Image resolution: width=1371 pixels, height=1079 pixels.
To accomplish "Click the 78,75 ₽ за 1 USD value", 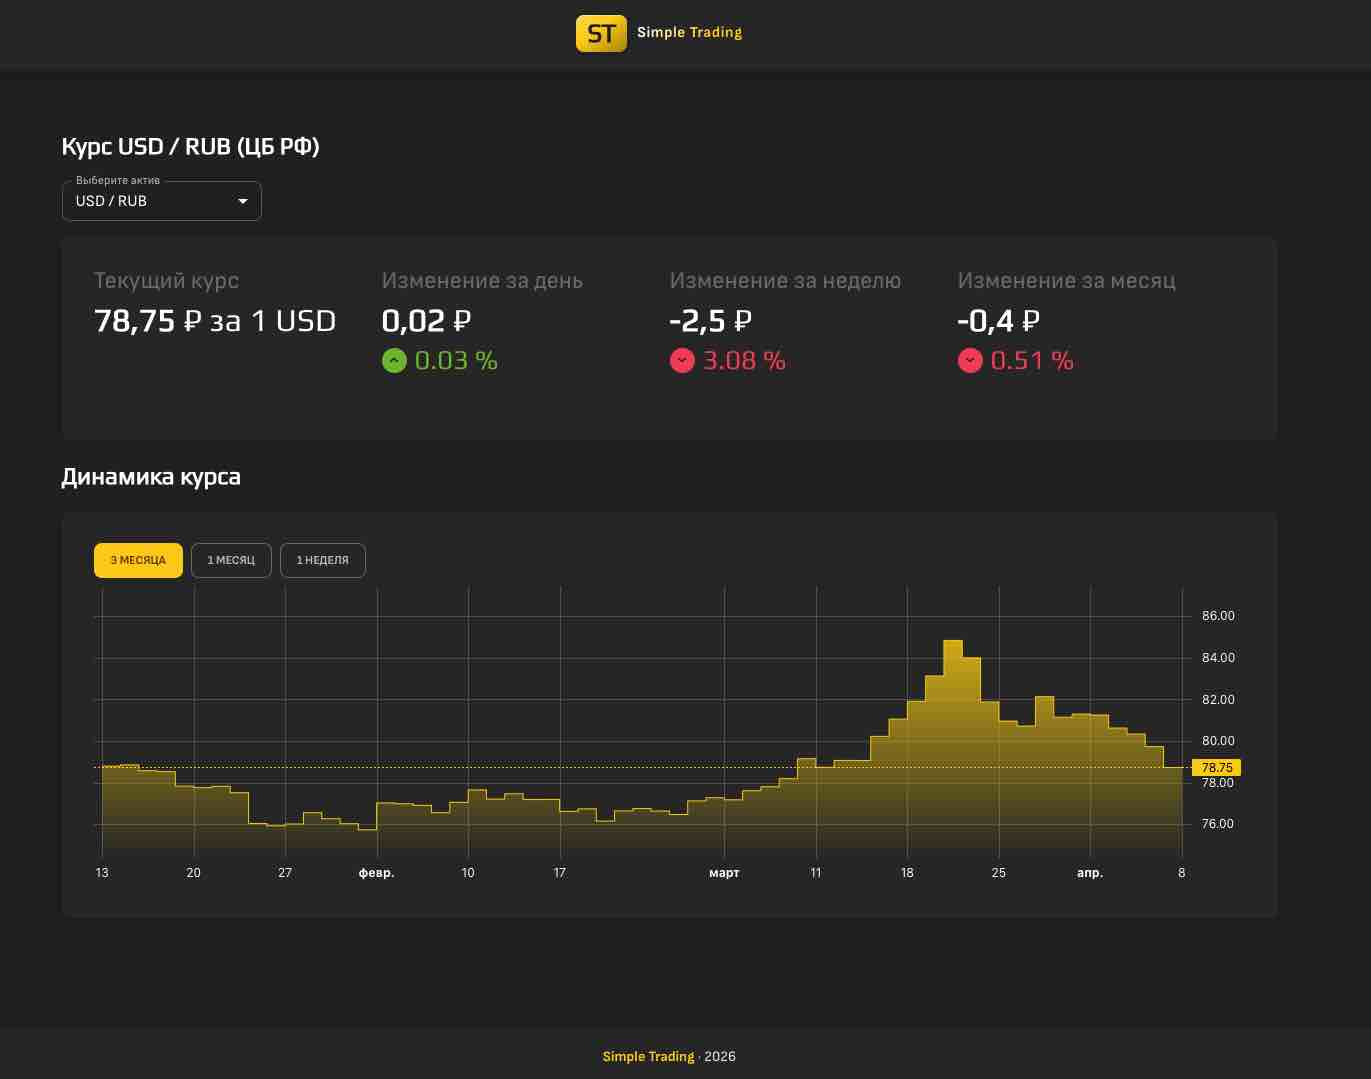I will (x=214, y=321).
